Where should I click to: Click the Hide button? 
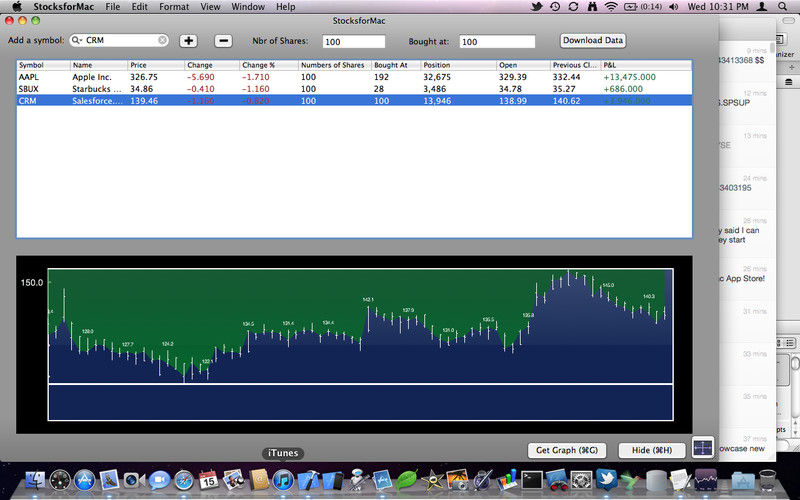click(x=652, y=450)
